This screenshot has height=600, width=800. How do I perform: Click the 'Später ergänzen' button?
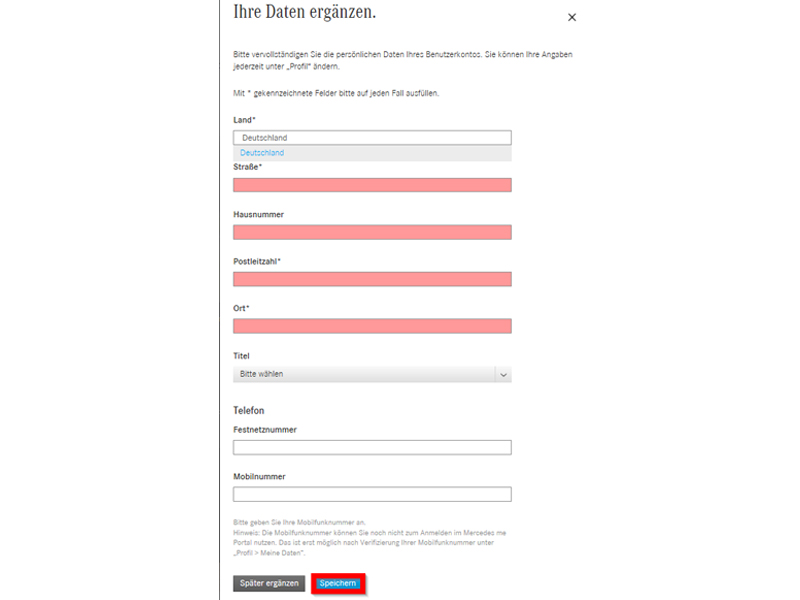(x=269, y=583)
